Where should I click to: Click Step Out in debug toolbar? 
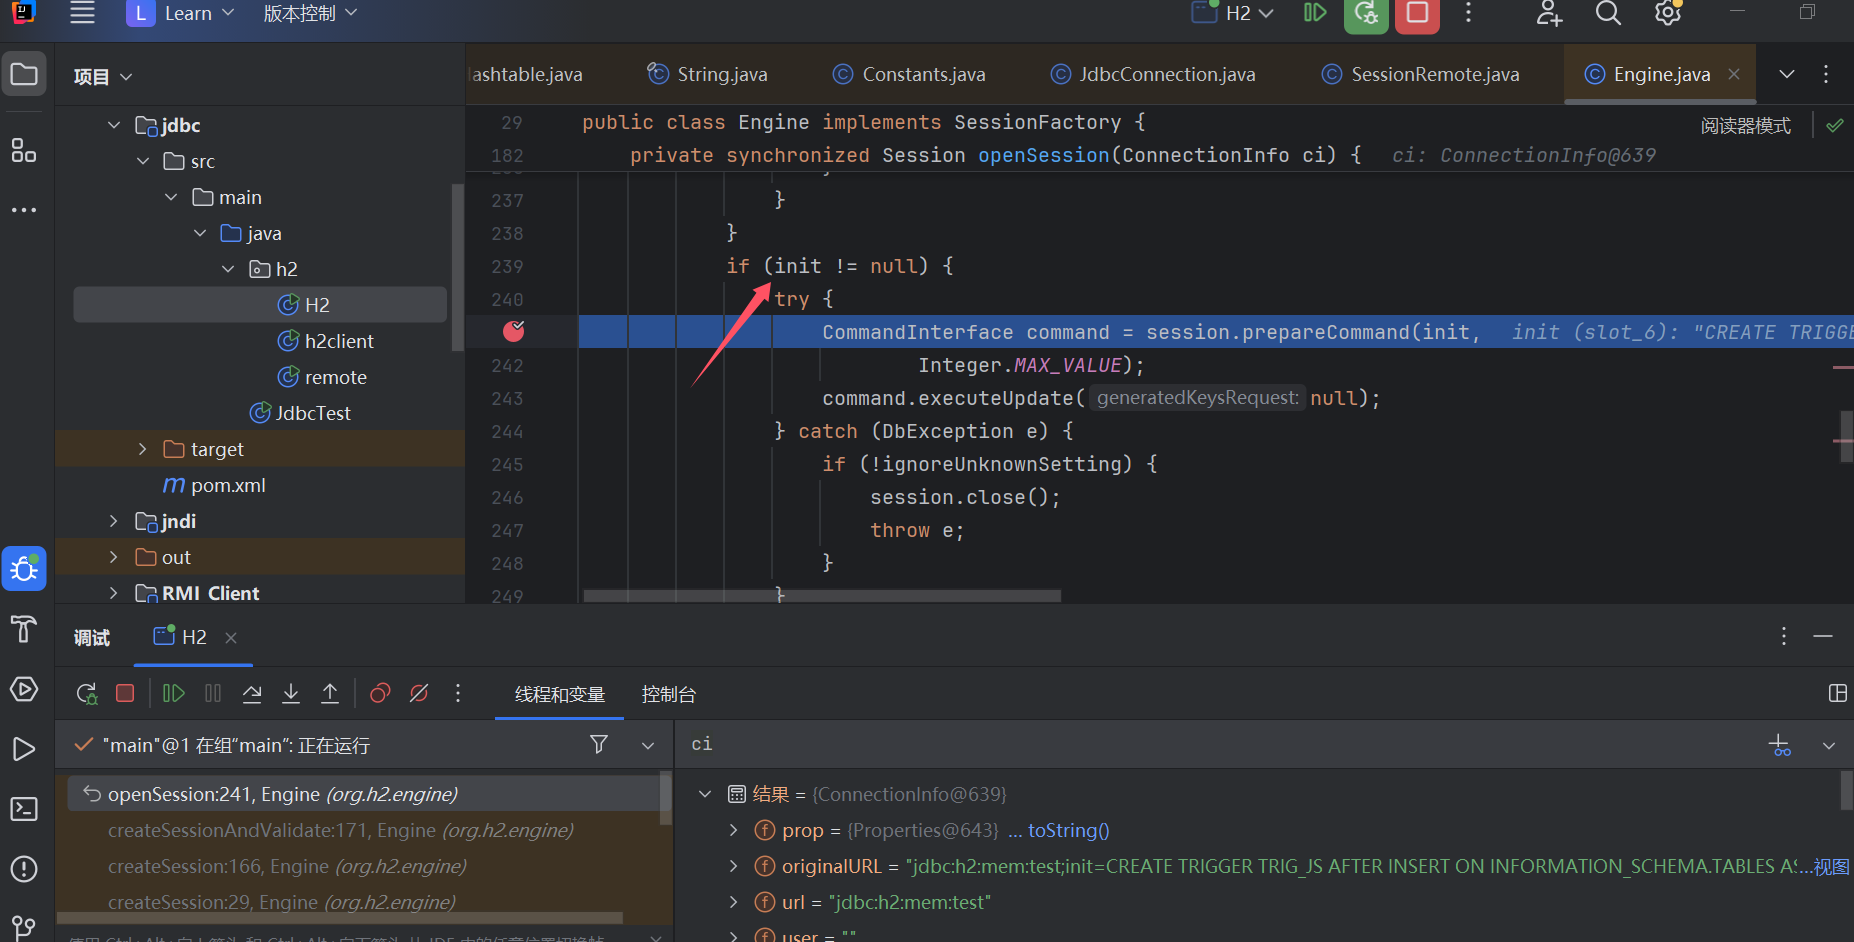(x=330, y=693)
